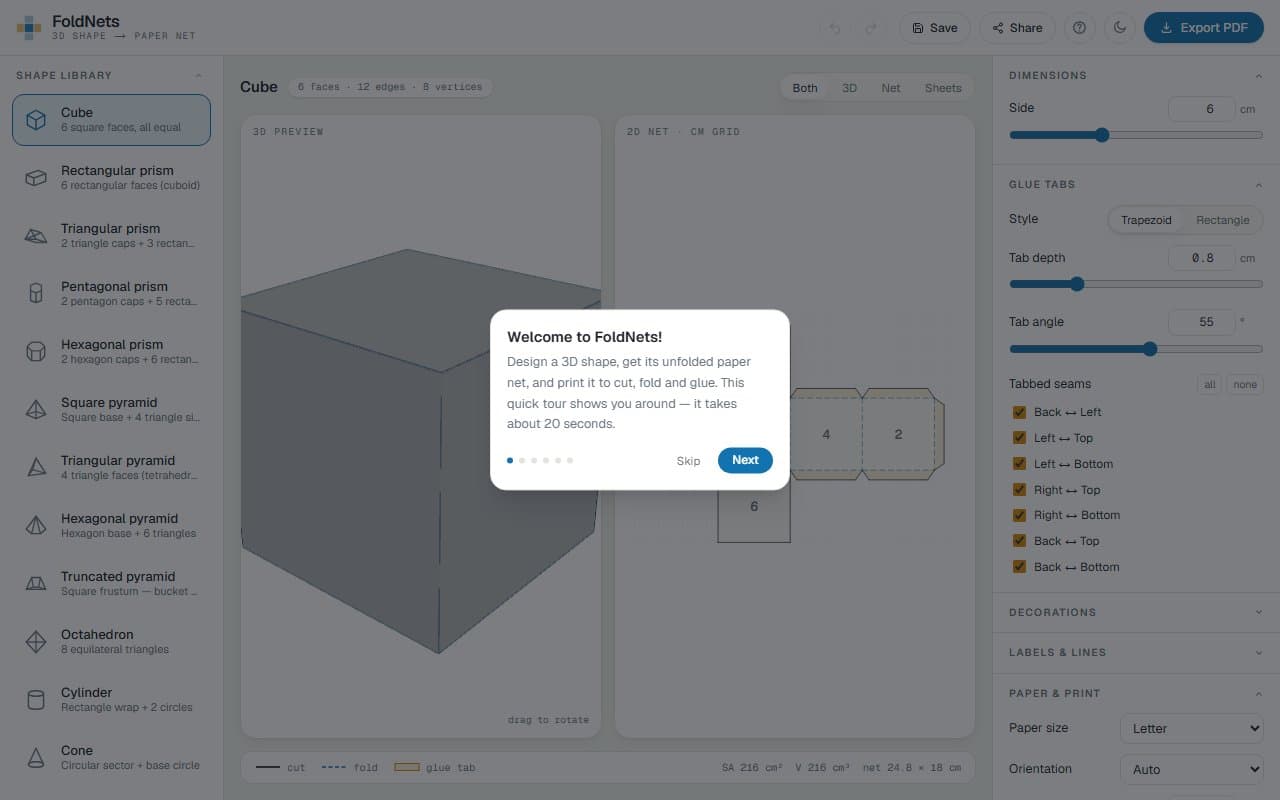Adjust the Side length slider
The image size is (1280, 800).
[x=1136, y=135]
